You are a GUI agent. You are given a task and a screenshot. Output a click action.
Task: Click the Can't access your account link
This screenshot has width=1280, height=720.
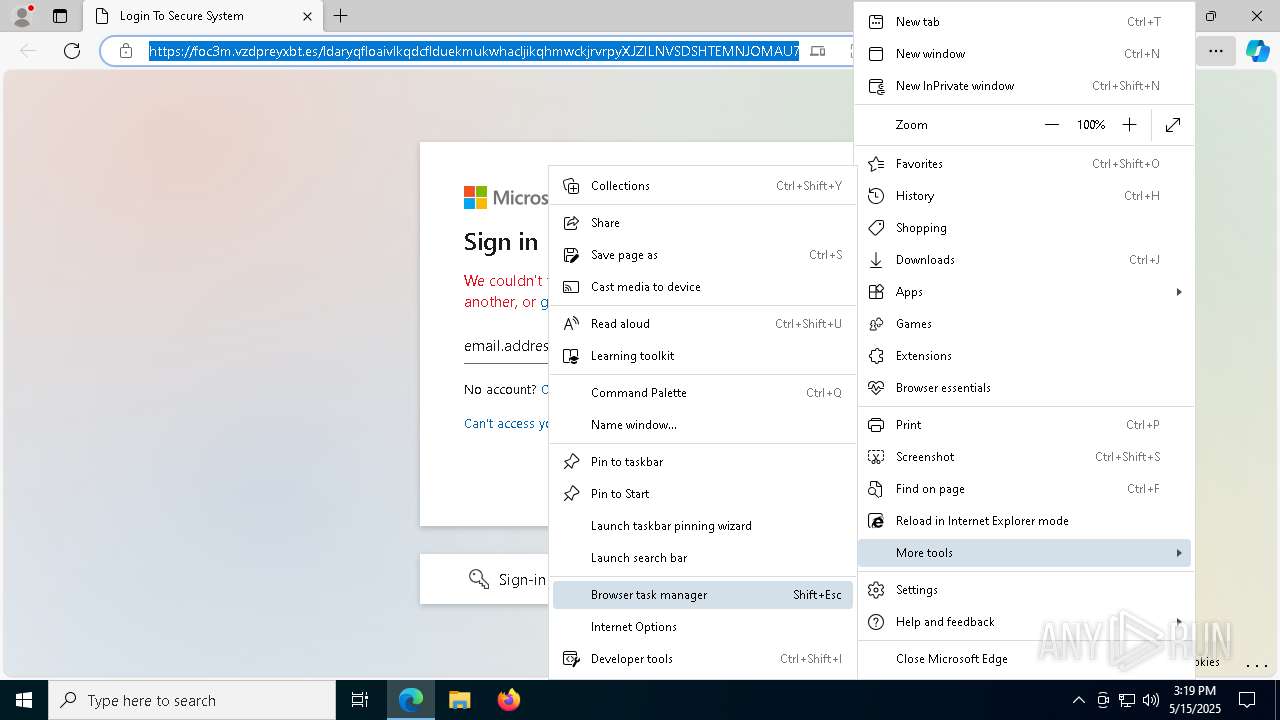(507, 424)
